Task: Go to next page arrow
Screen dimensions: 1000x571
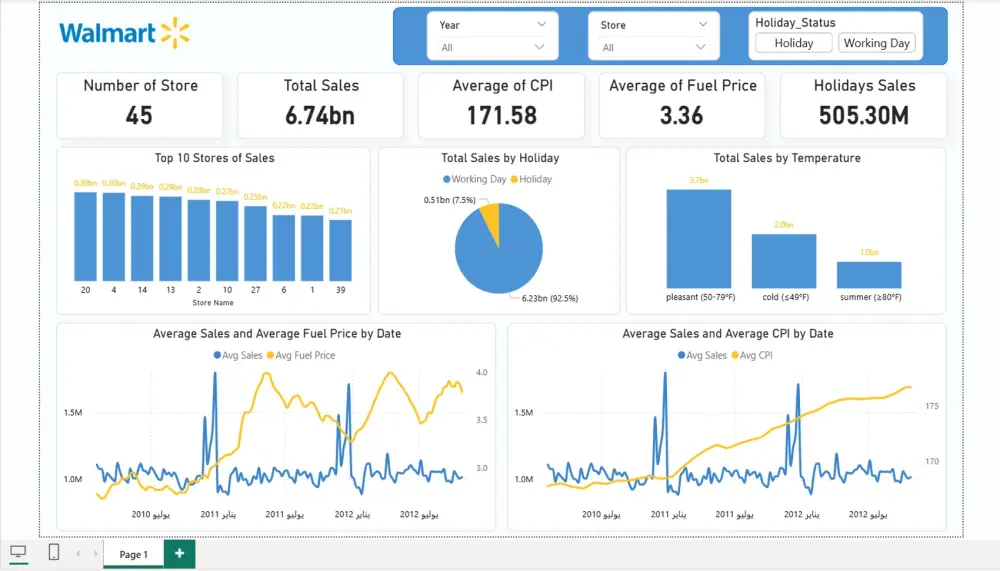Action: point(96,554)
